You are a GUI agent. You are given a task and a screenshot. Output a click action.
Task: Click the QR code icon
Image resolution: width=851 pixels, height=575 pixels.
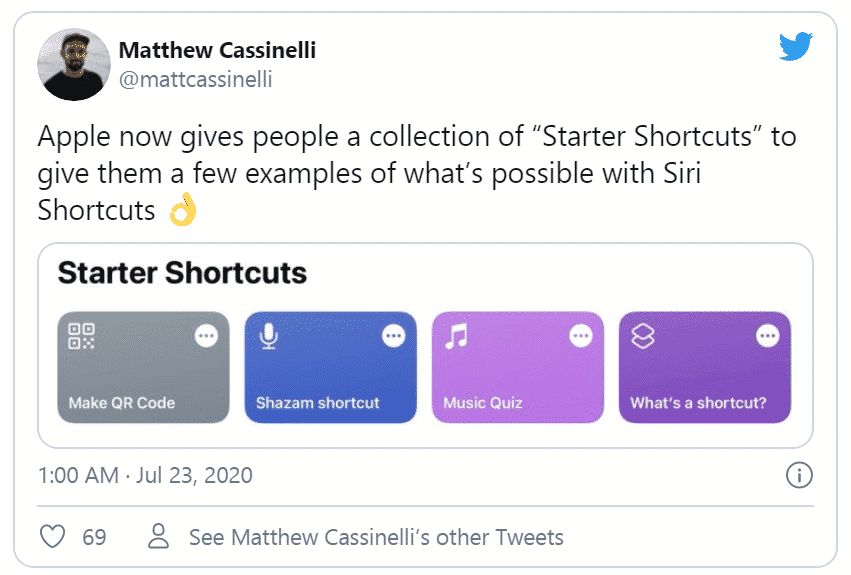tap(81, 336)
